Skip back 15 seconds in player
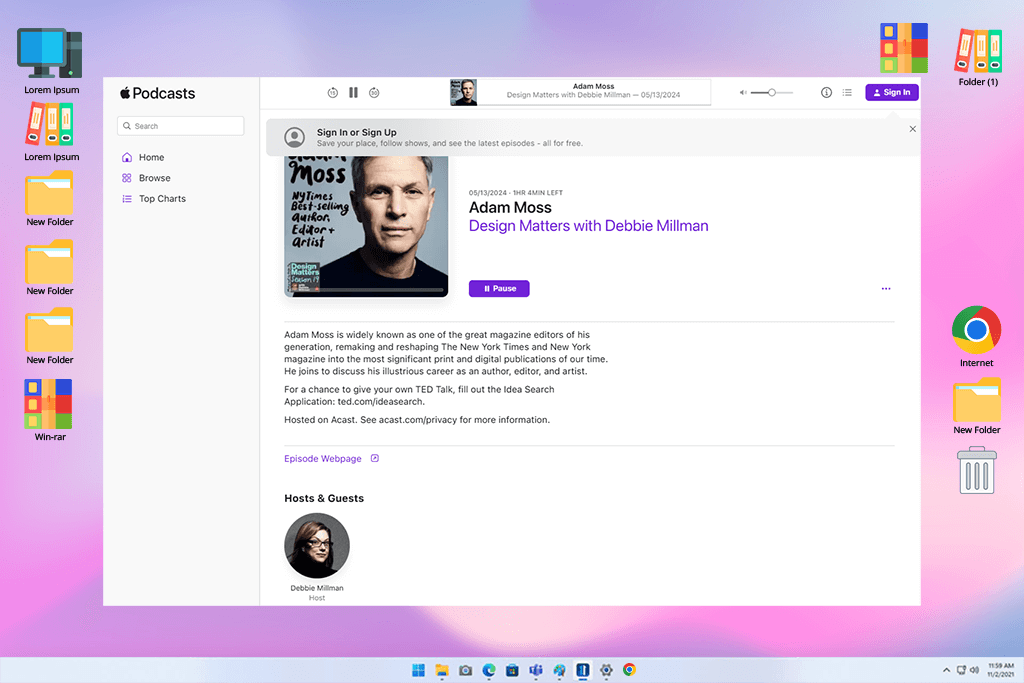Viewport: 1024px width, 683px height. 332,93
